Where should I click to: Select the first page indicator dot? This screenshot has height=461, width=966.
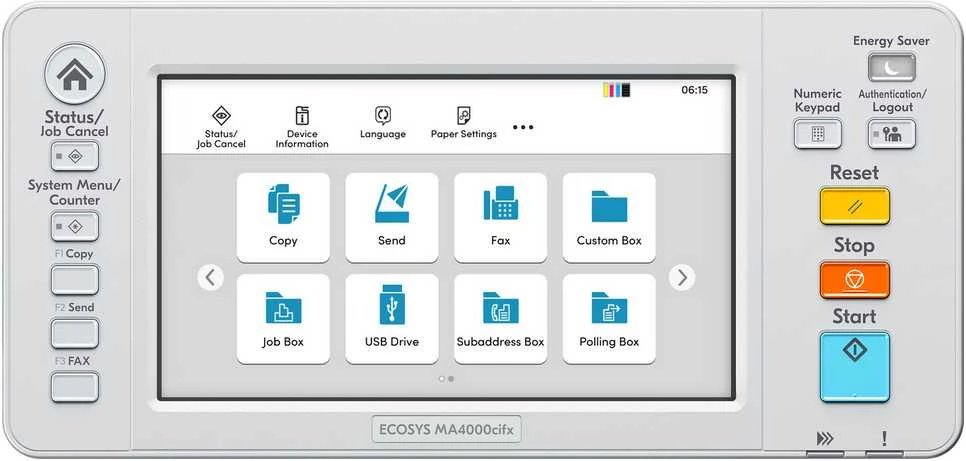point(442,379)
